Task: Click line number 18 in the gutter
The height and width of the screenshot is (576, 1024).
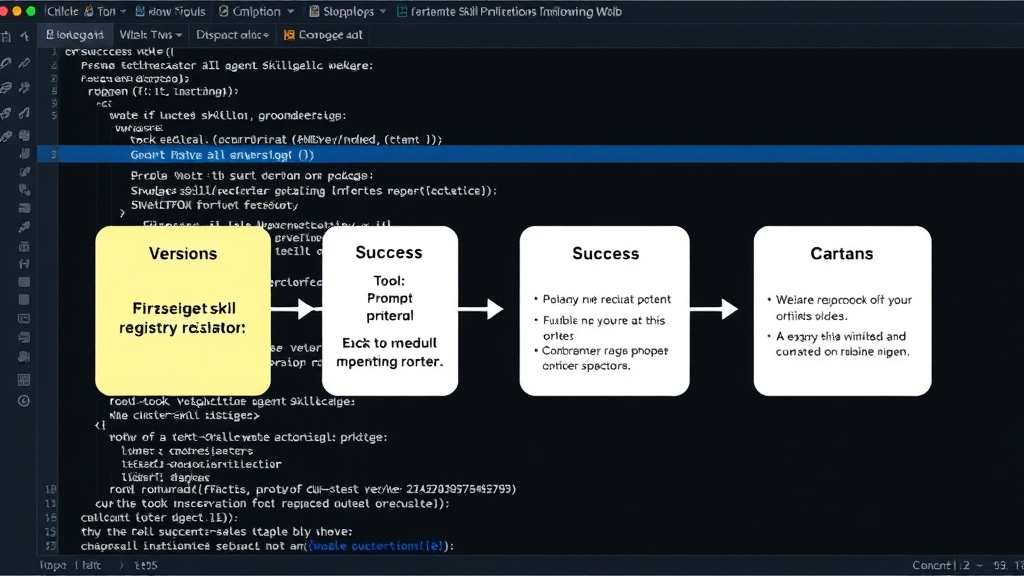Action: coord(51,489)
